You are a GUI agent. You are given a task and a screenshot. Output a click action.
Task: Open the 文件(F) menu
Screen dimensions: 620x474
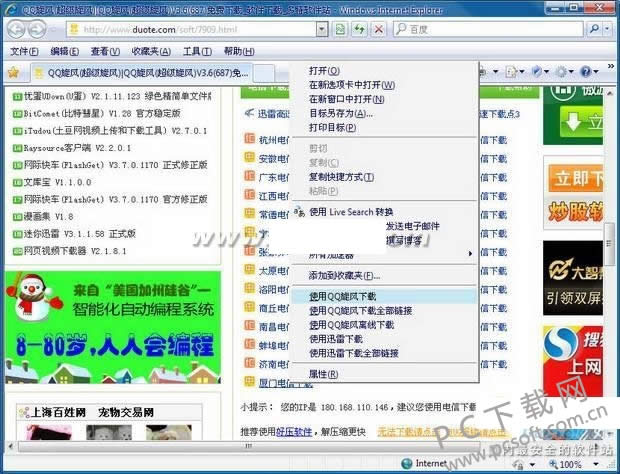point(24,51)
